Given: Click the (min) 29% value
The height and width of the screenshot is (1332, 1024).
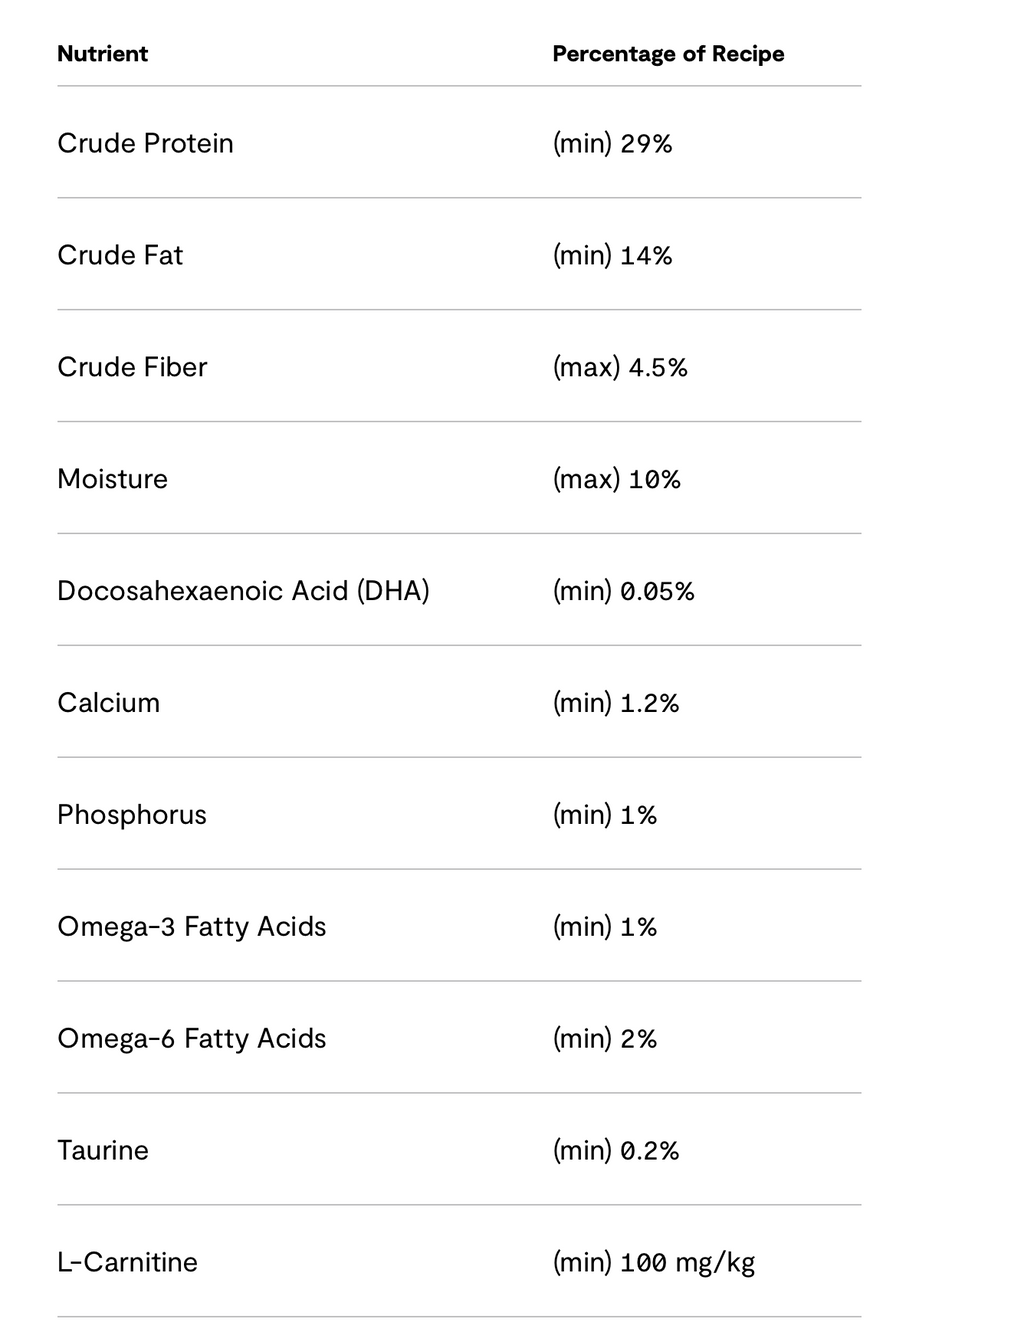Looking at the screenshot, I should coord(612,143).
